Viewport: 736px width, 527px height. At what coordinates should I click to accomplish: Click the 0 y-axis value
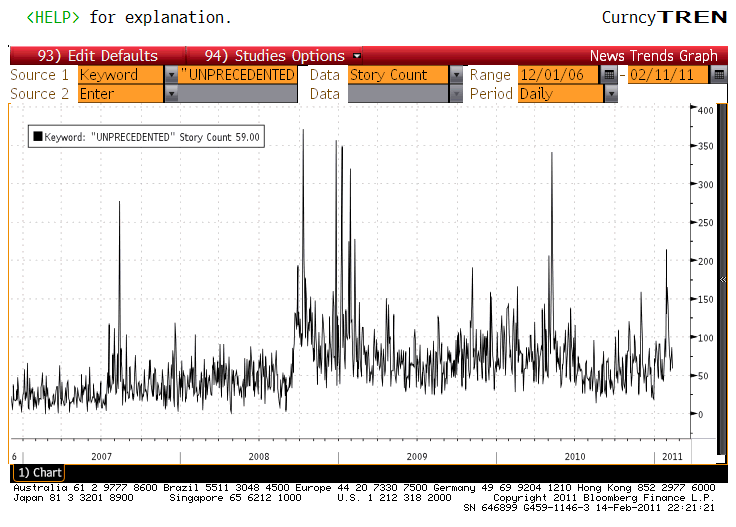point(701,414)
